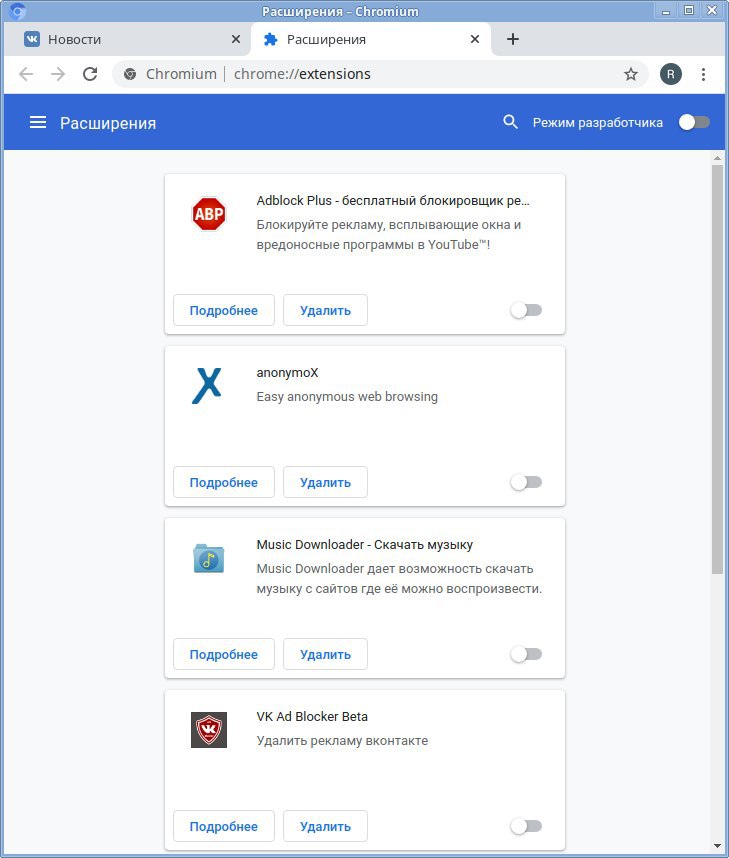Click 'Music Downloader - Скачать музыку' title

click(364, 544)
